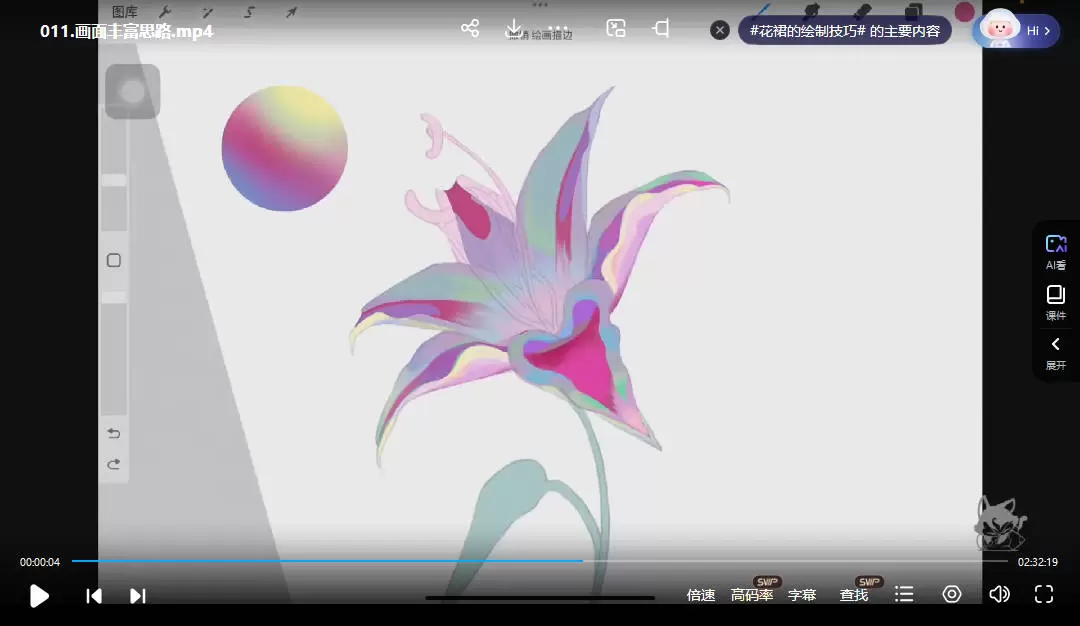Click the share icon in top bar

point(470,28)
